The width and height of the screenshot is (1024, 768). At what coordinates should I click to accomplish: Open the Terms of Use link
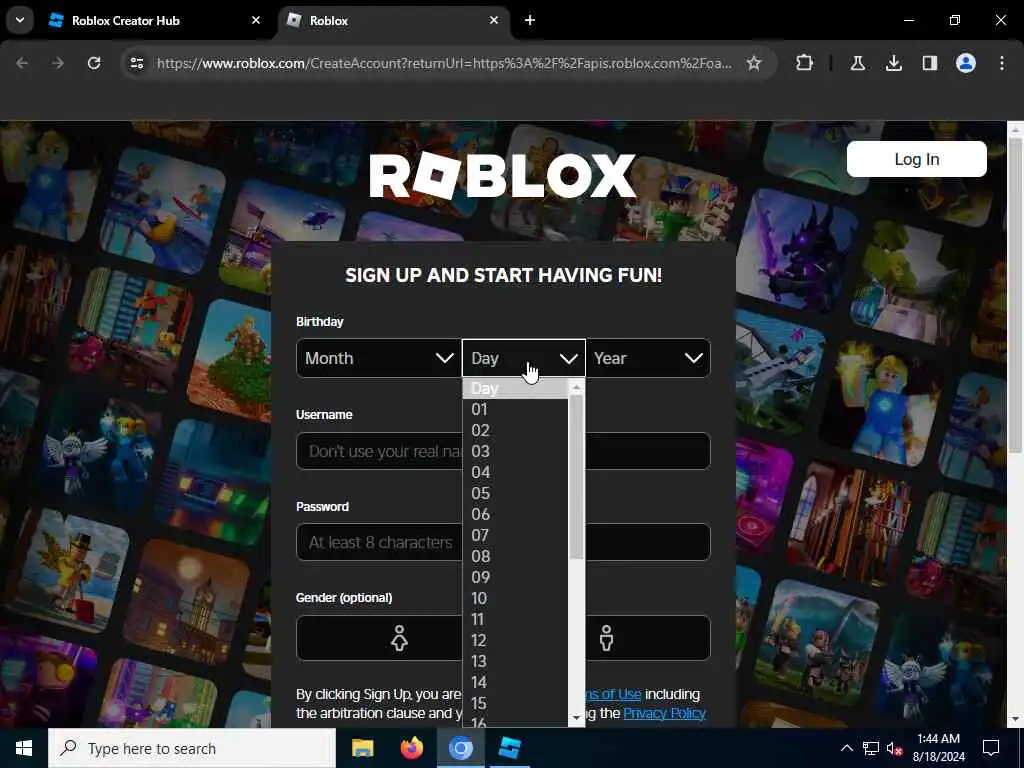613,694
